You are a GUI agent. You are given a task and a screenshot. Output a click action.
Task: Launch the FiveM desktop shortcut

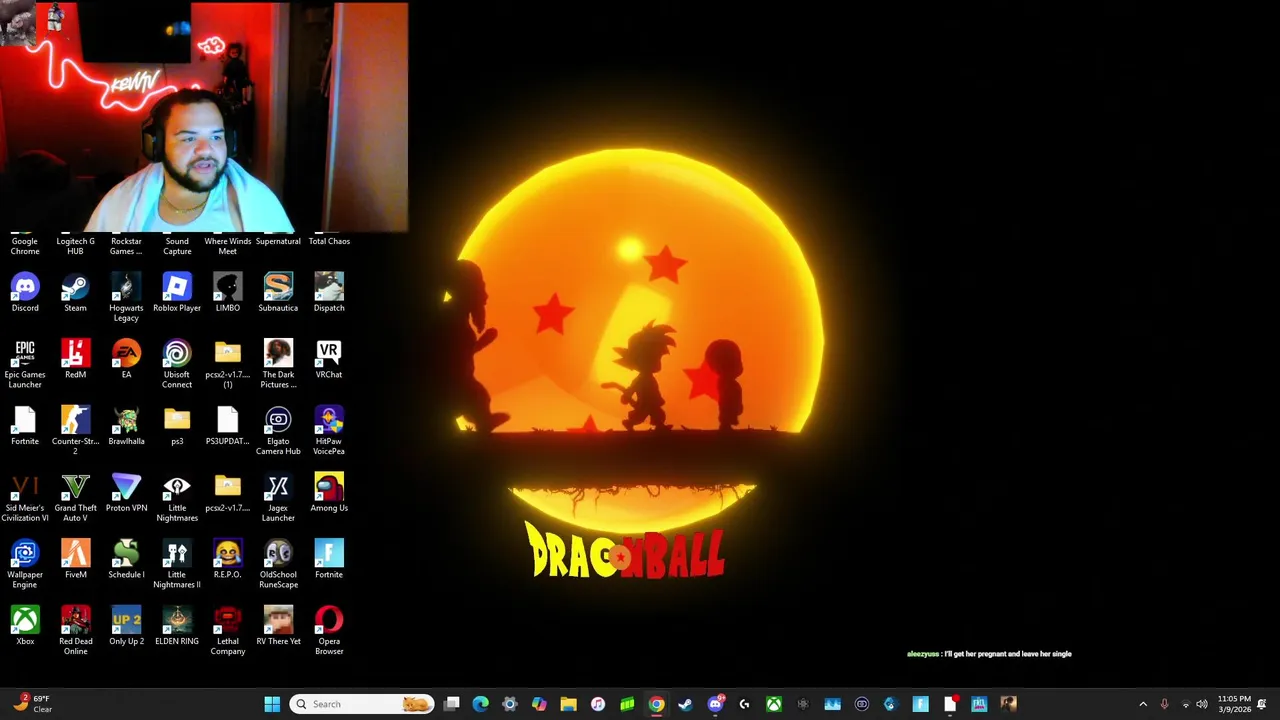(x=75, y=559)
